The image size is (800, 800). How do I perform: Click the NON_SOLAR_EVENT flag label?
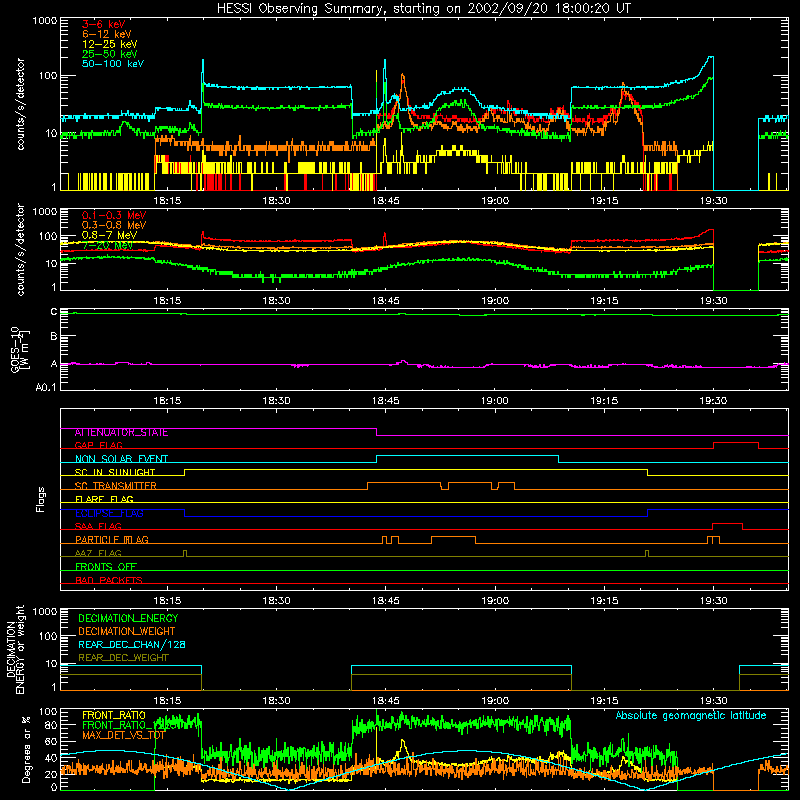click(x=121, y=459)
